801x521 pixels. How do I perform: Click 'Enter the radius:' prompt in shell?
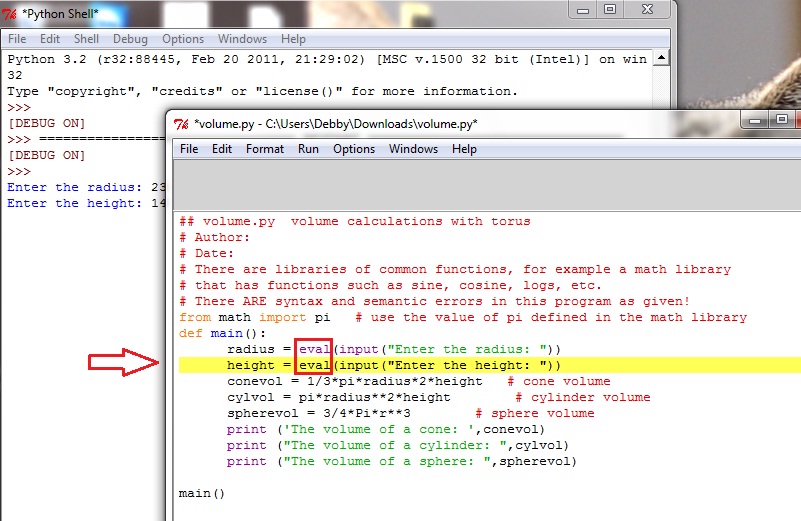click(75, 187)
